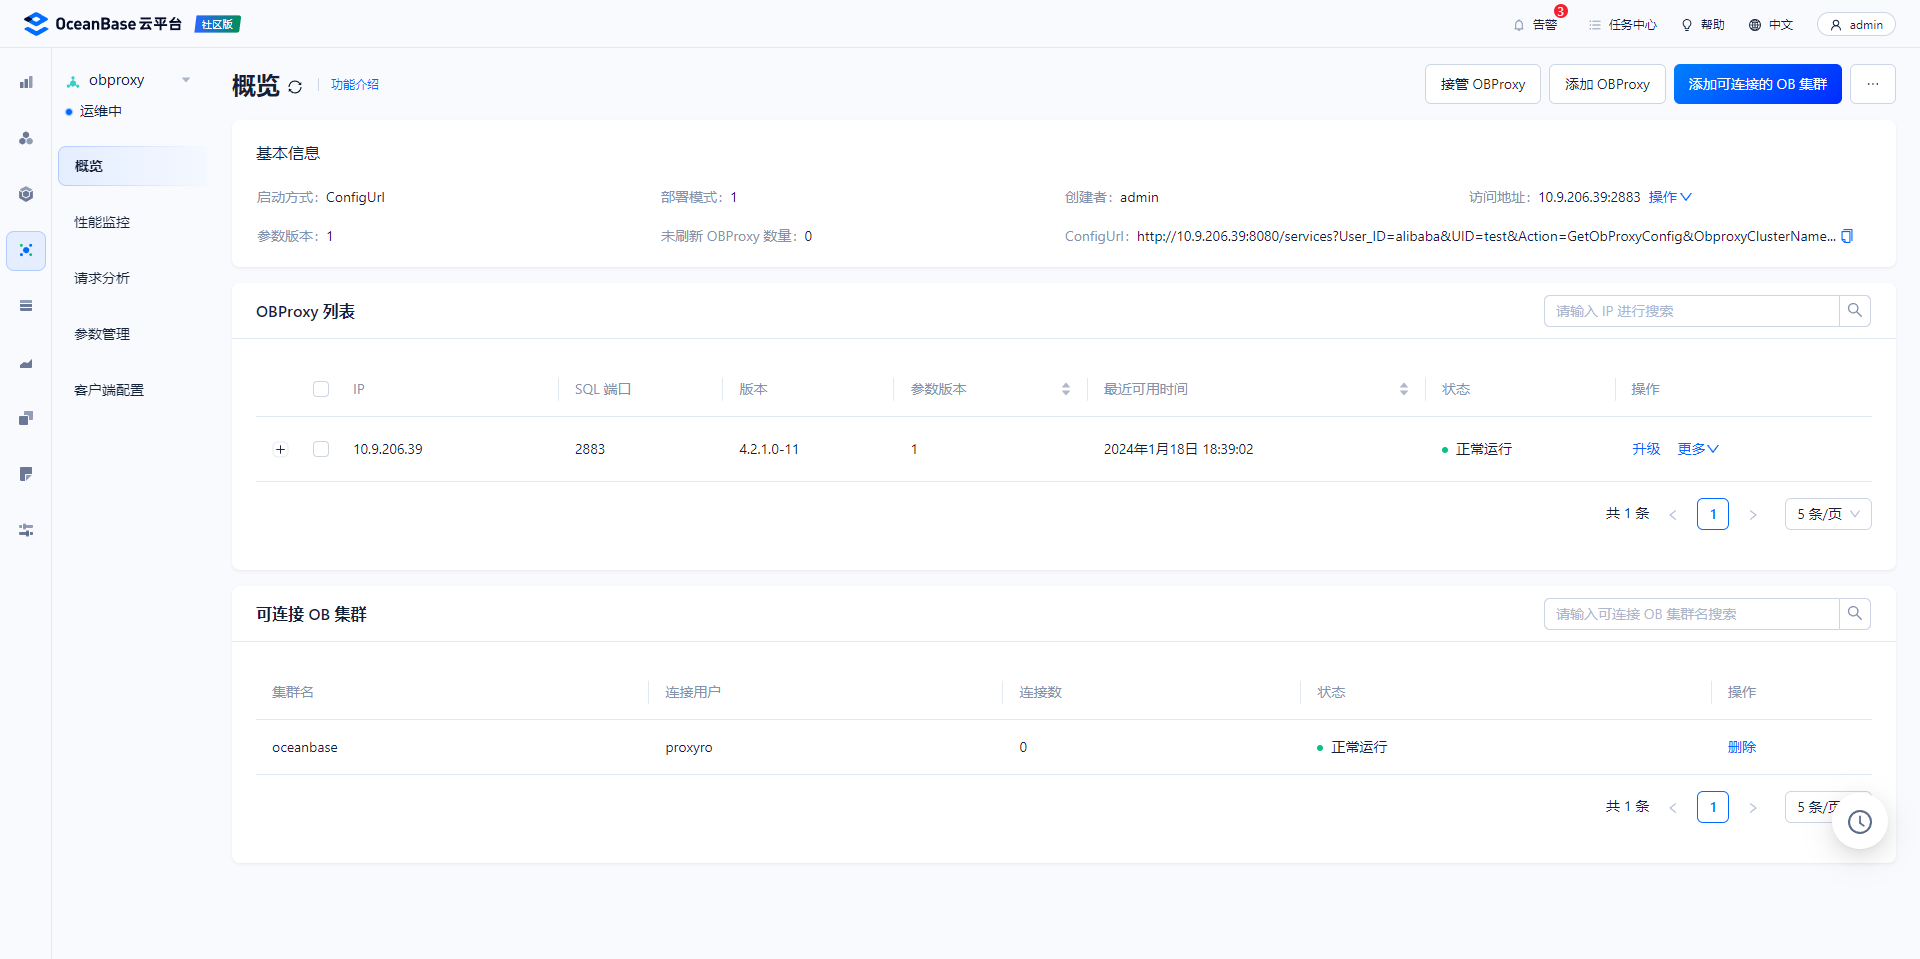Click 添加 OBProxy button

1607,84
